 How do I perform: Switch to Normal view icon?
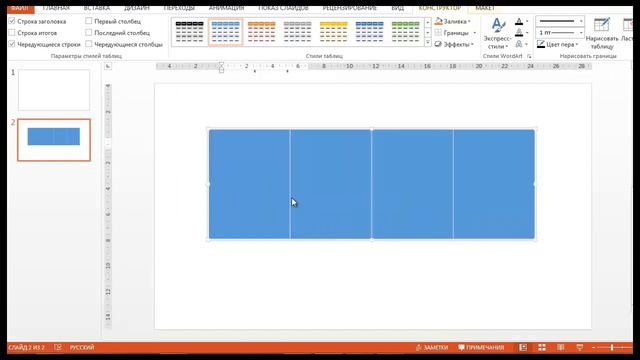click(x=523, y=347)
